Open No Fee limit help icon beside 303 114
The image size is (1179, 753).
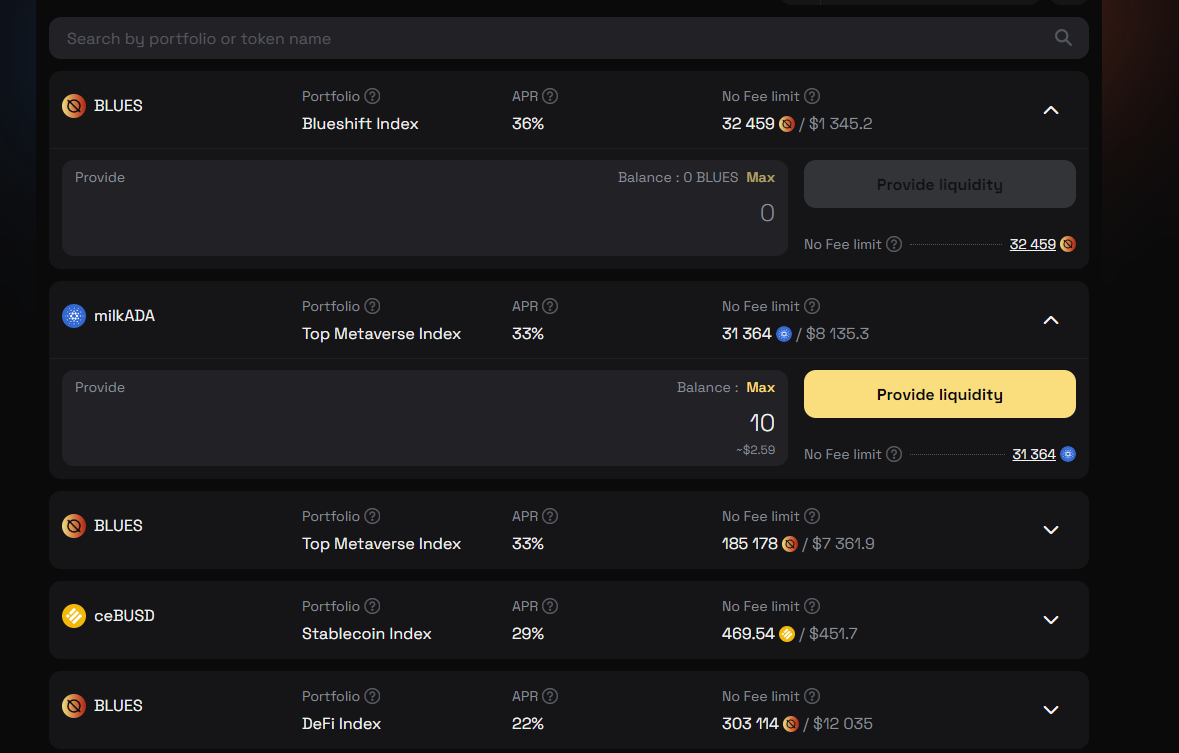[812, 697]
